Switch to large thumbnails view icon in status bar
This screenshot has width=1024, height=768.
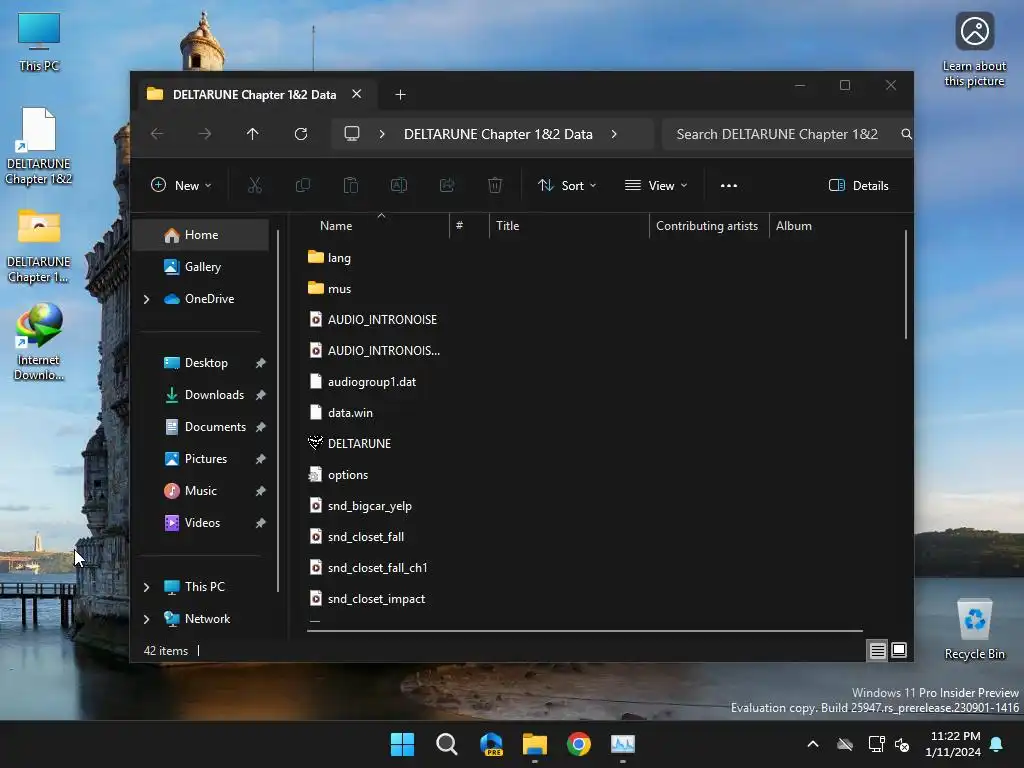[x=899, y=650]
